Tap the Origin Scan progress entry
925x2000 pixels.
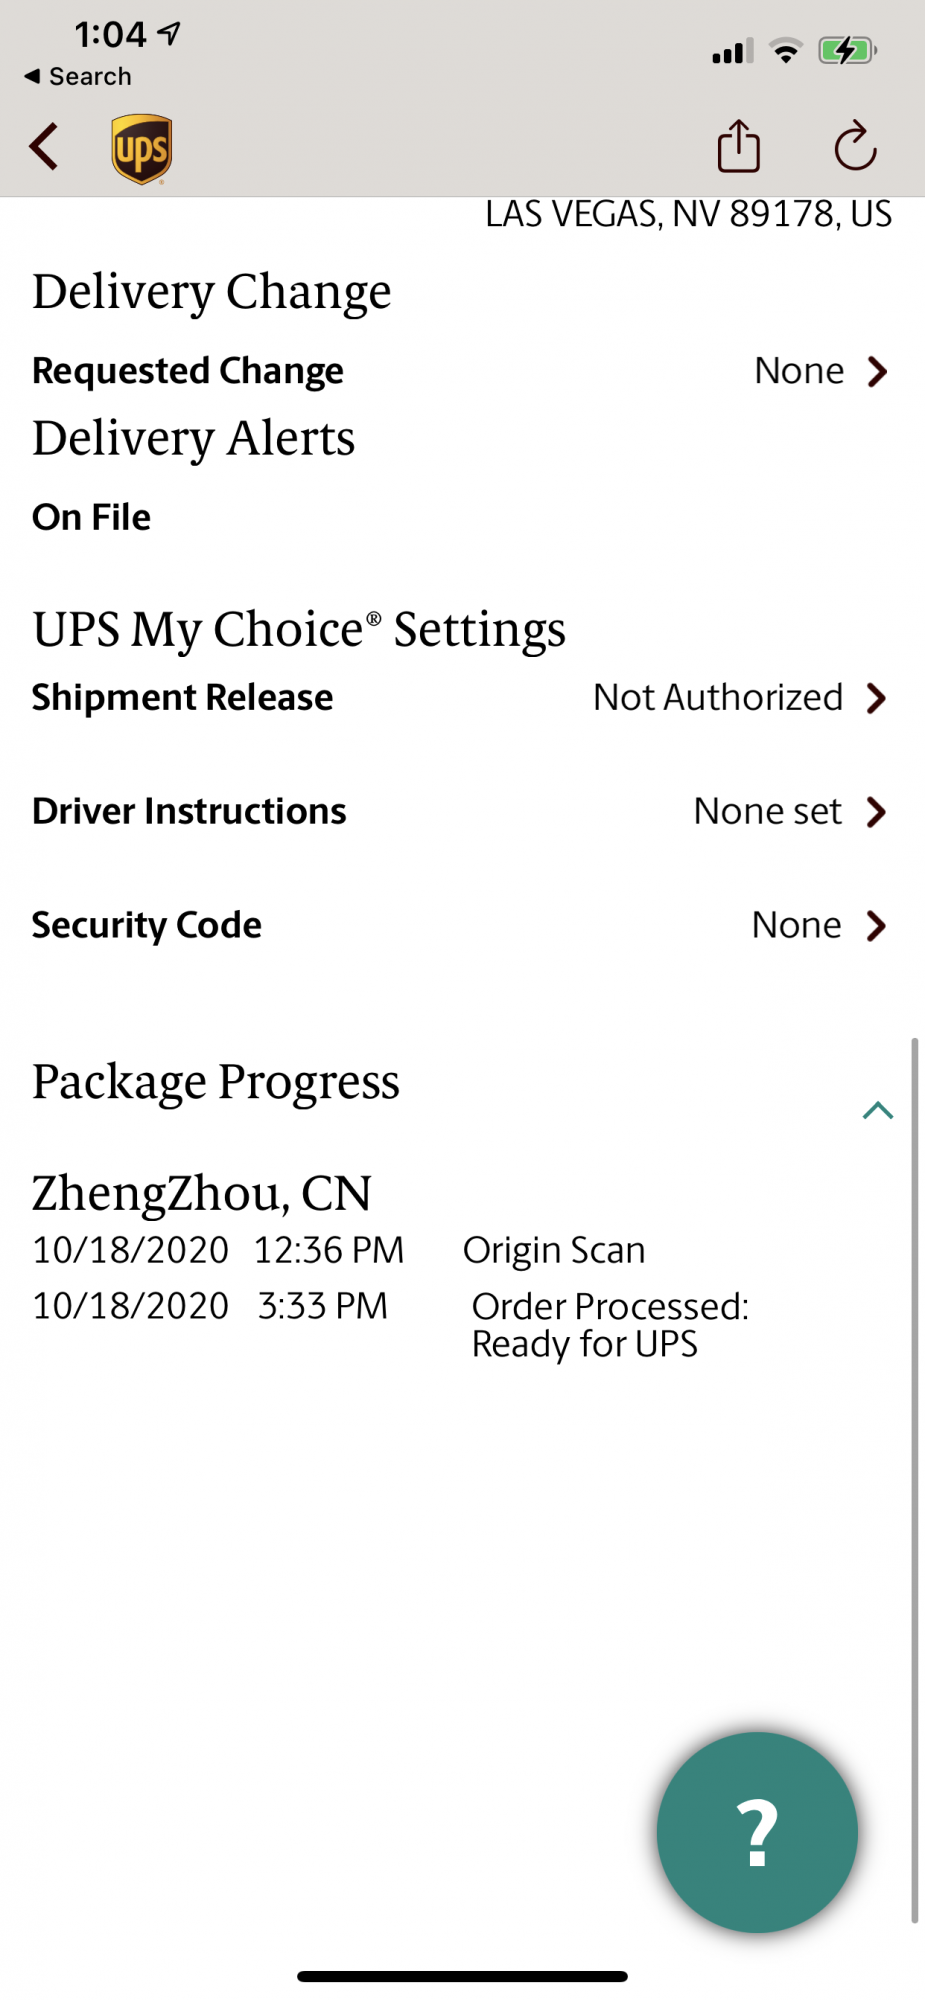coord(553,1250)
